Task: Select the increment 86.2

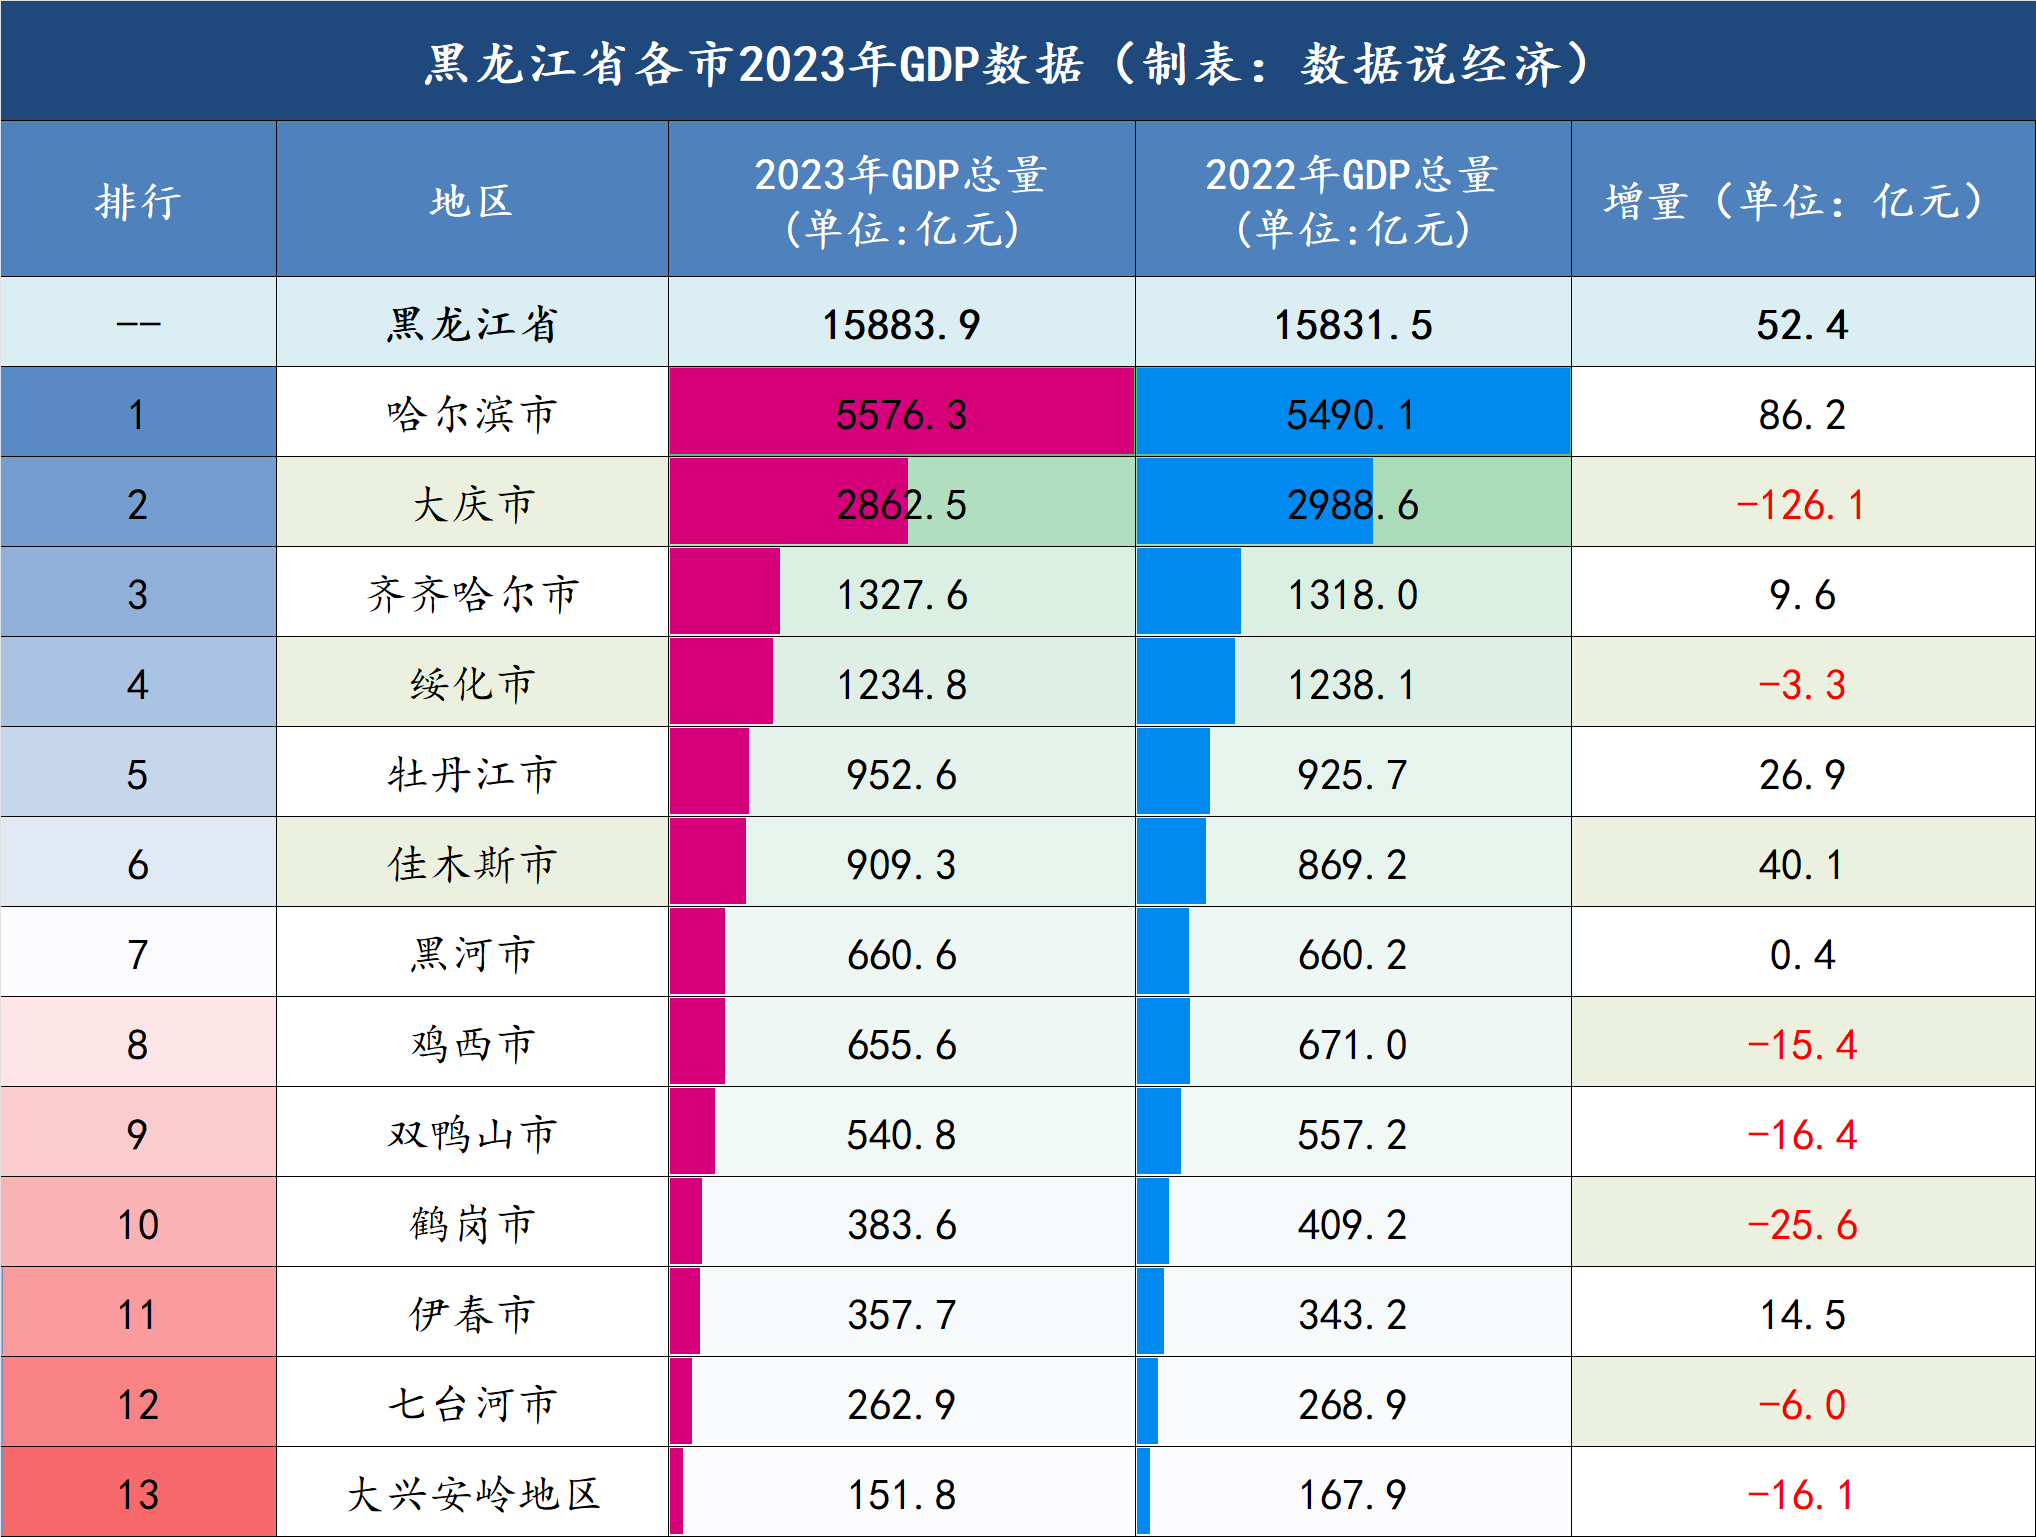Action: tap(1802, 415)
